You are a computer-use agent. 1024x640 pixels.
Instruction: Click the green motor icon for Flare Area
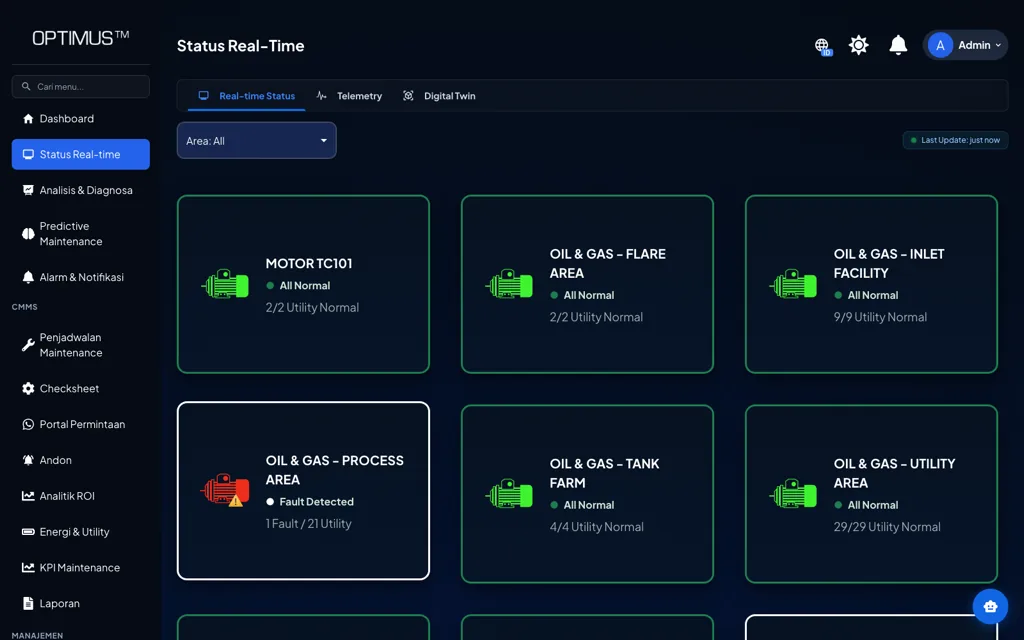point(509,285)
